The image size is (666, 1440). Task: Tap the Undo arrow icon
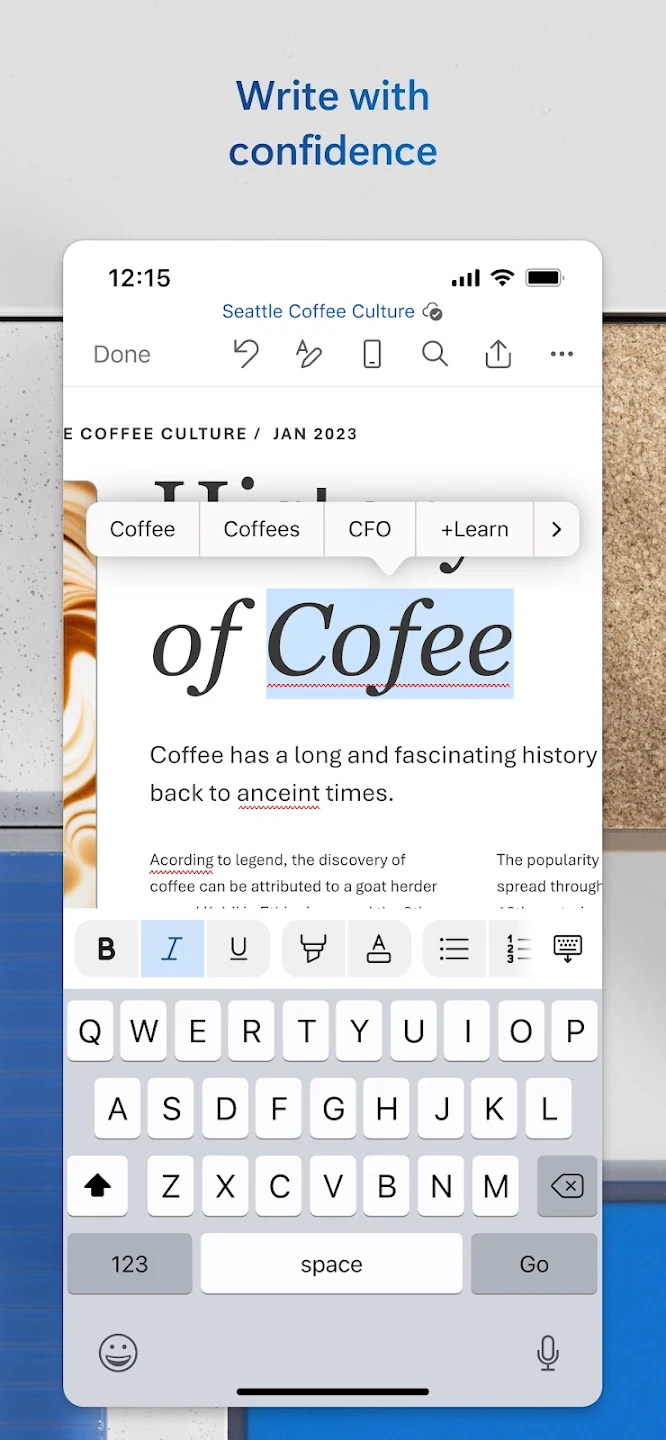246,354
